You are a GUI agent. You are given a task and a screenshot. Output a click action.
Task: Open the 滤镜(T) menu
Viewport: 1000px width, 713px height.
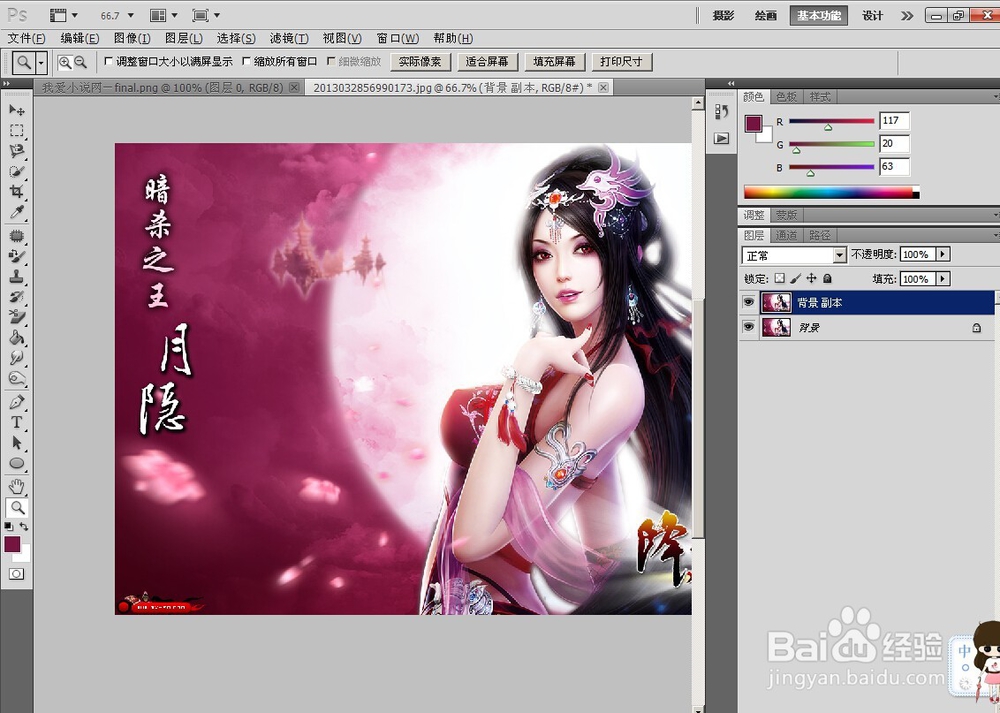289,38
